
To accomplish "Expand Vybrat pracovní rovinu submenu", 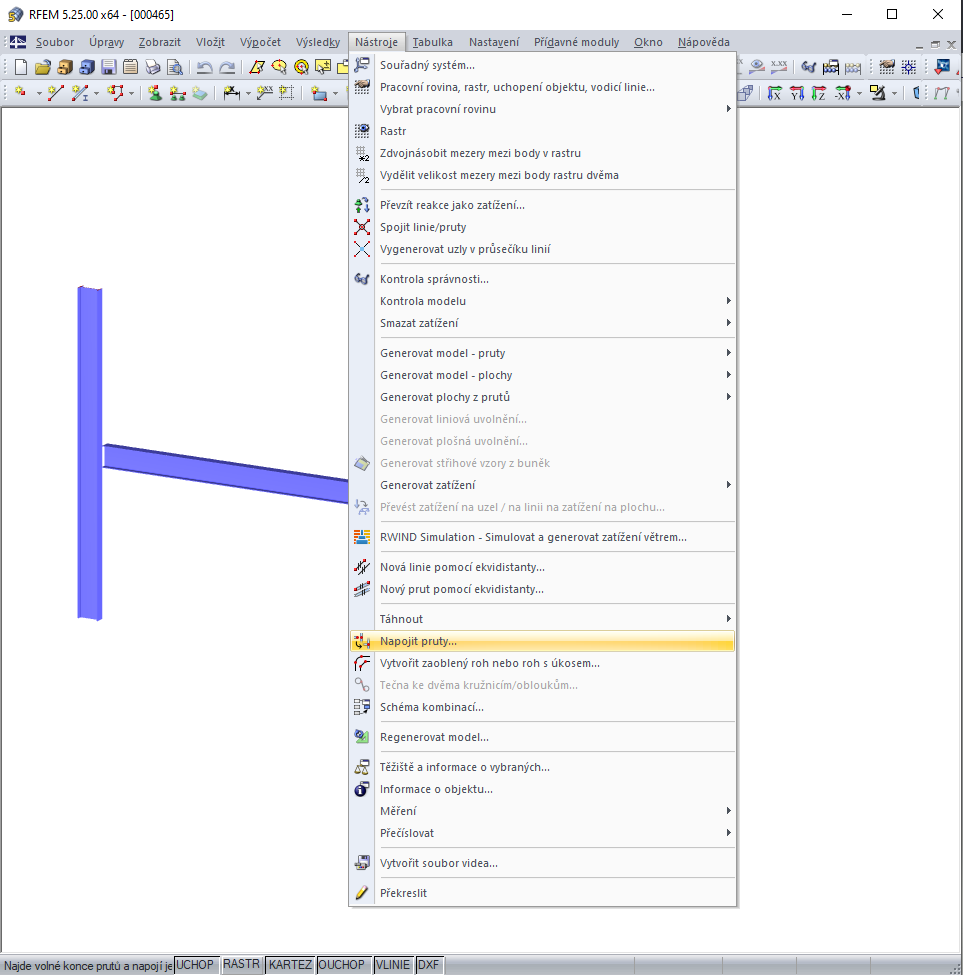I will click(x=542, y=109).
